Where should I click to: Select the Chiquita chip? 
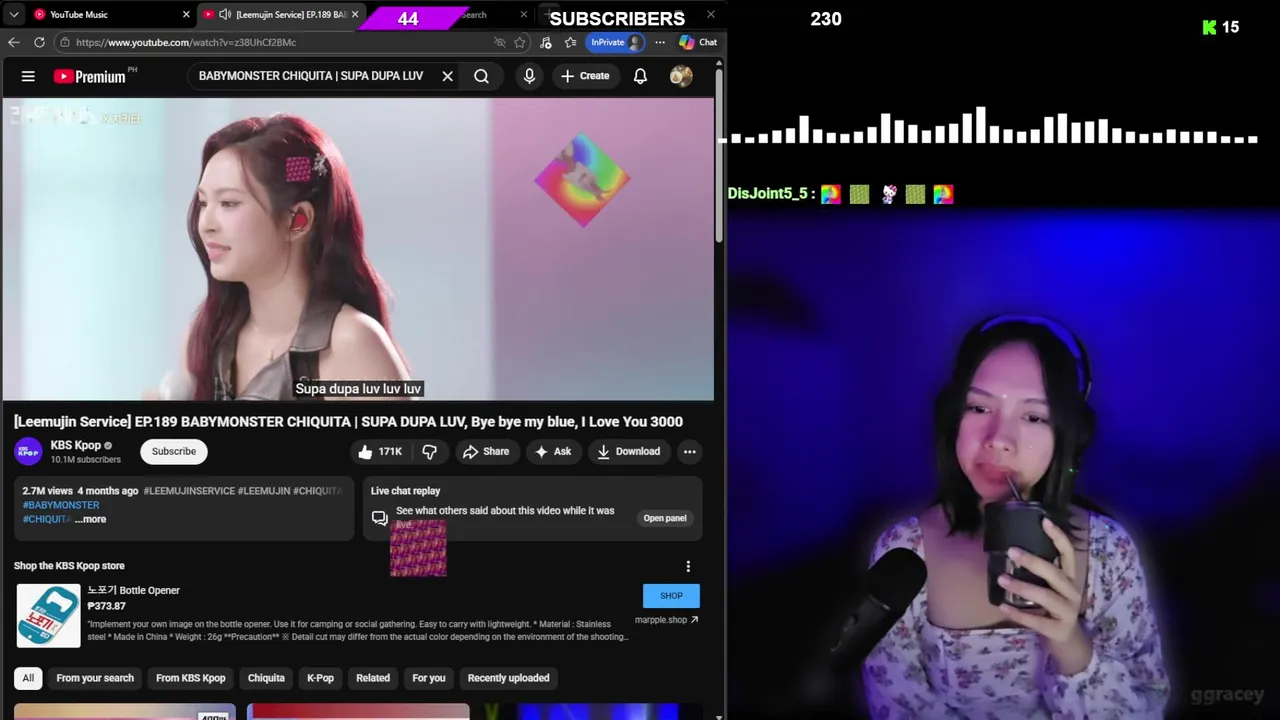[x=266, y=678]
